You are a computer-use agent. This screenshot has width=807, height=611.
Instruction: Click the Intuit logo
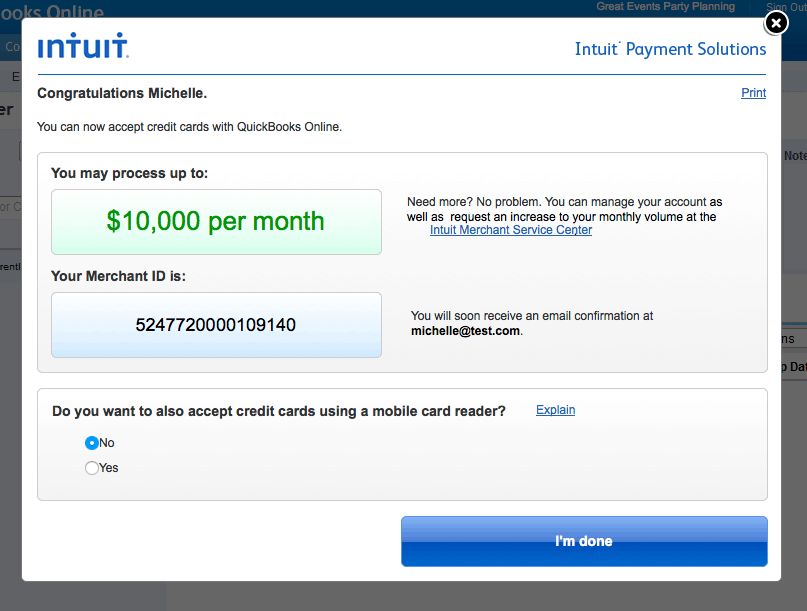click(83, 46)
